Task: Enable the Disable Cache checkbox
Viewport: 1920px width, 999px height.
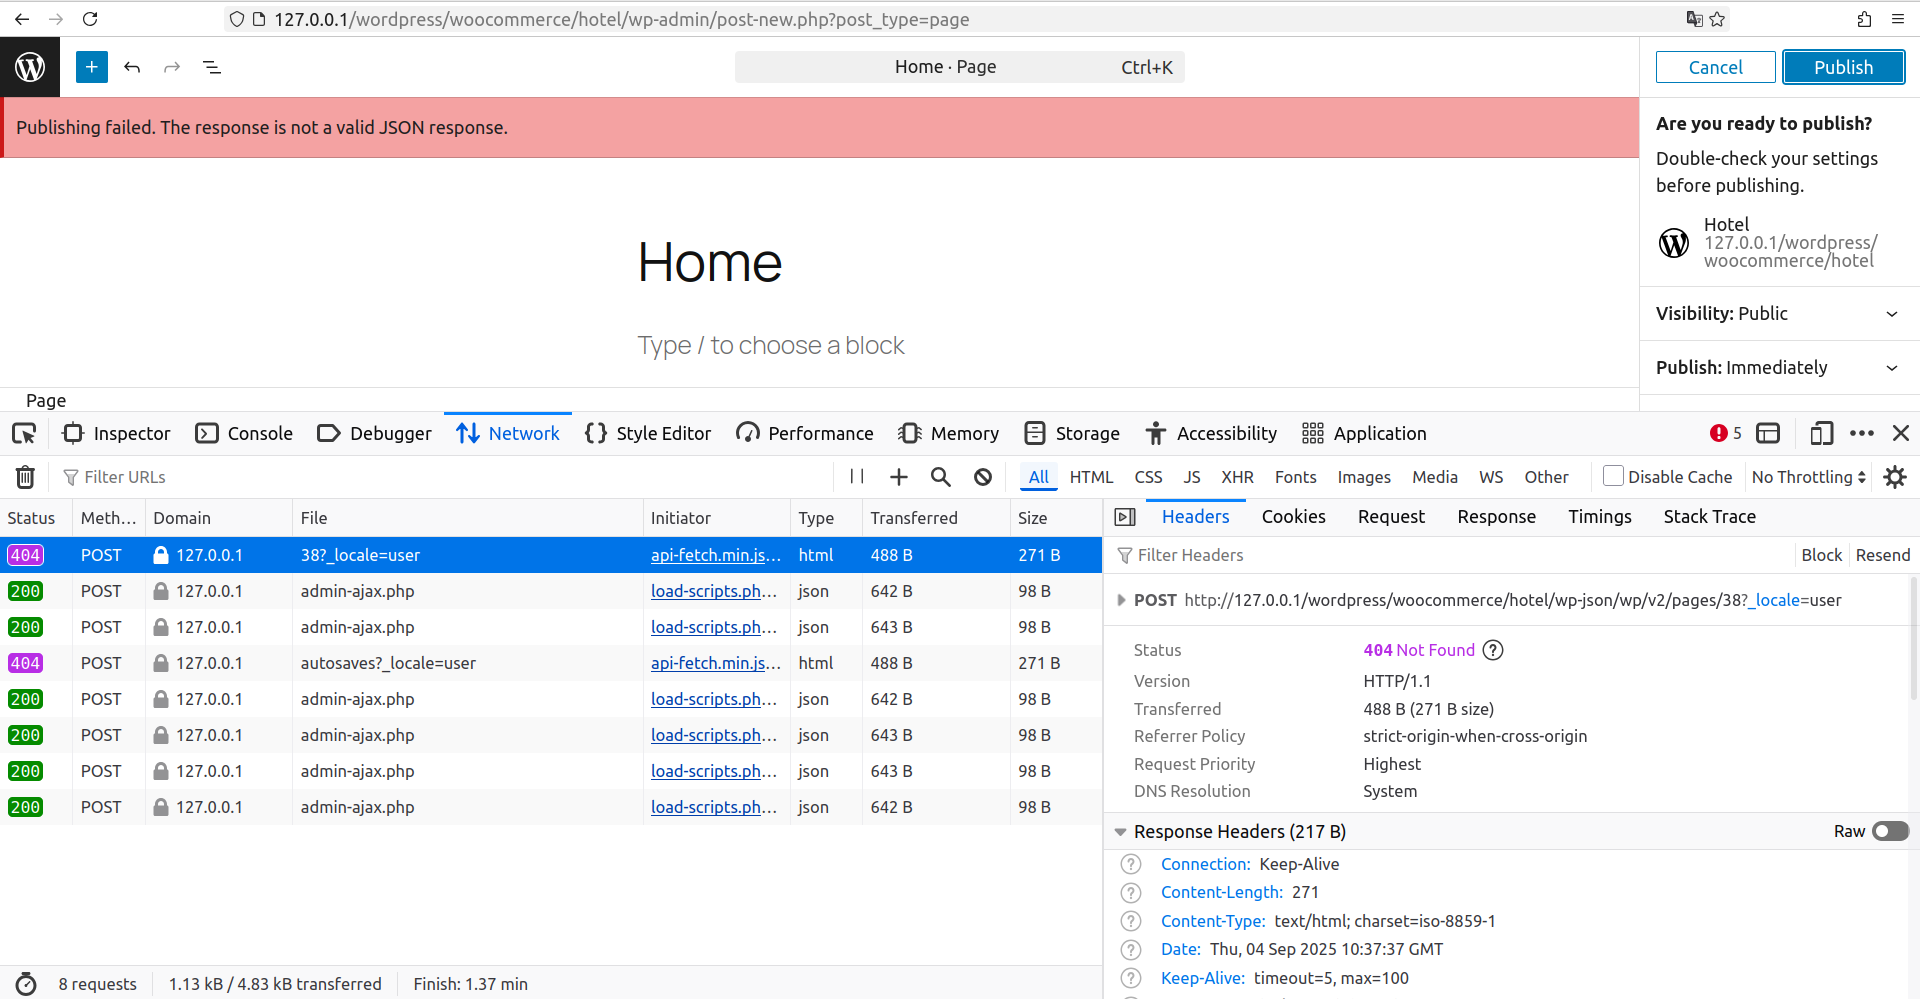Action: coord(1613,476)
